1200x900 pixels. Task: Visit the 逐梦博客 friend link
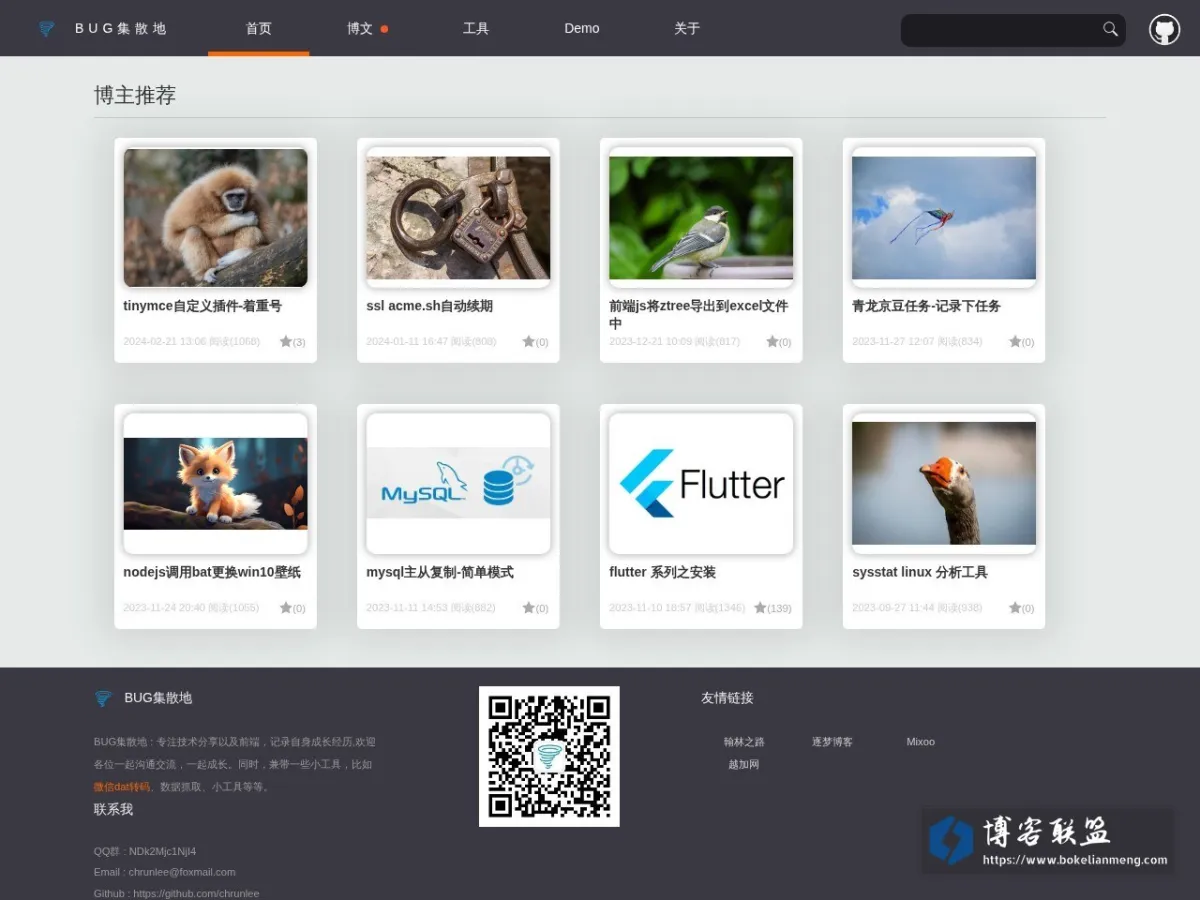coord(832,742)
